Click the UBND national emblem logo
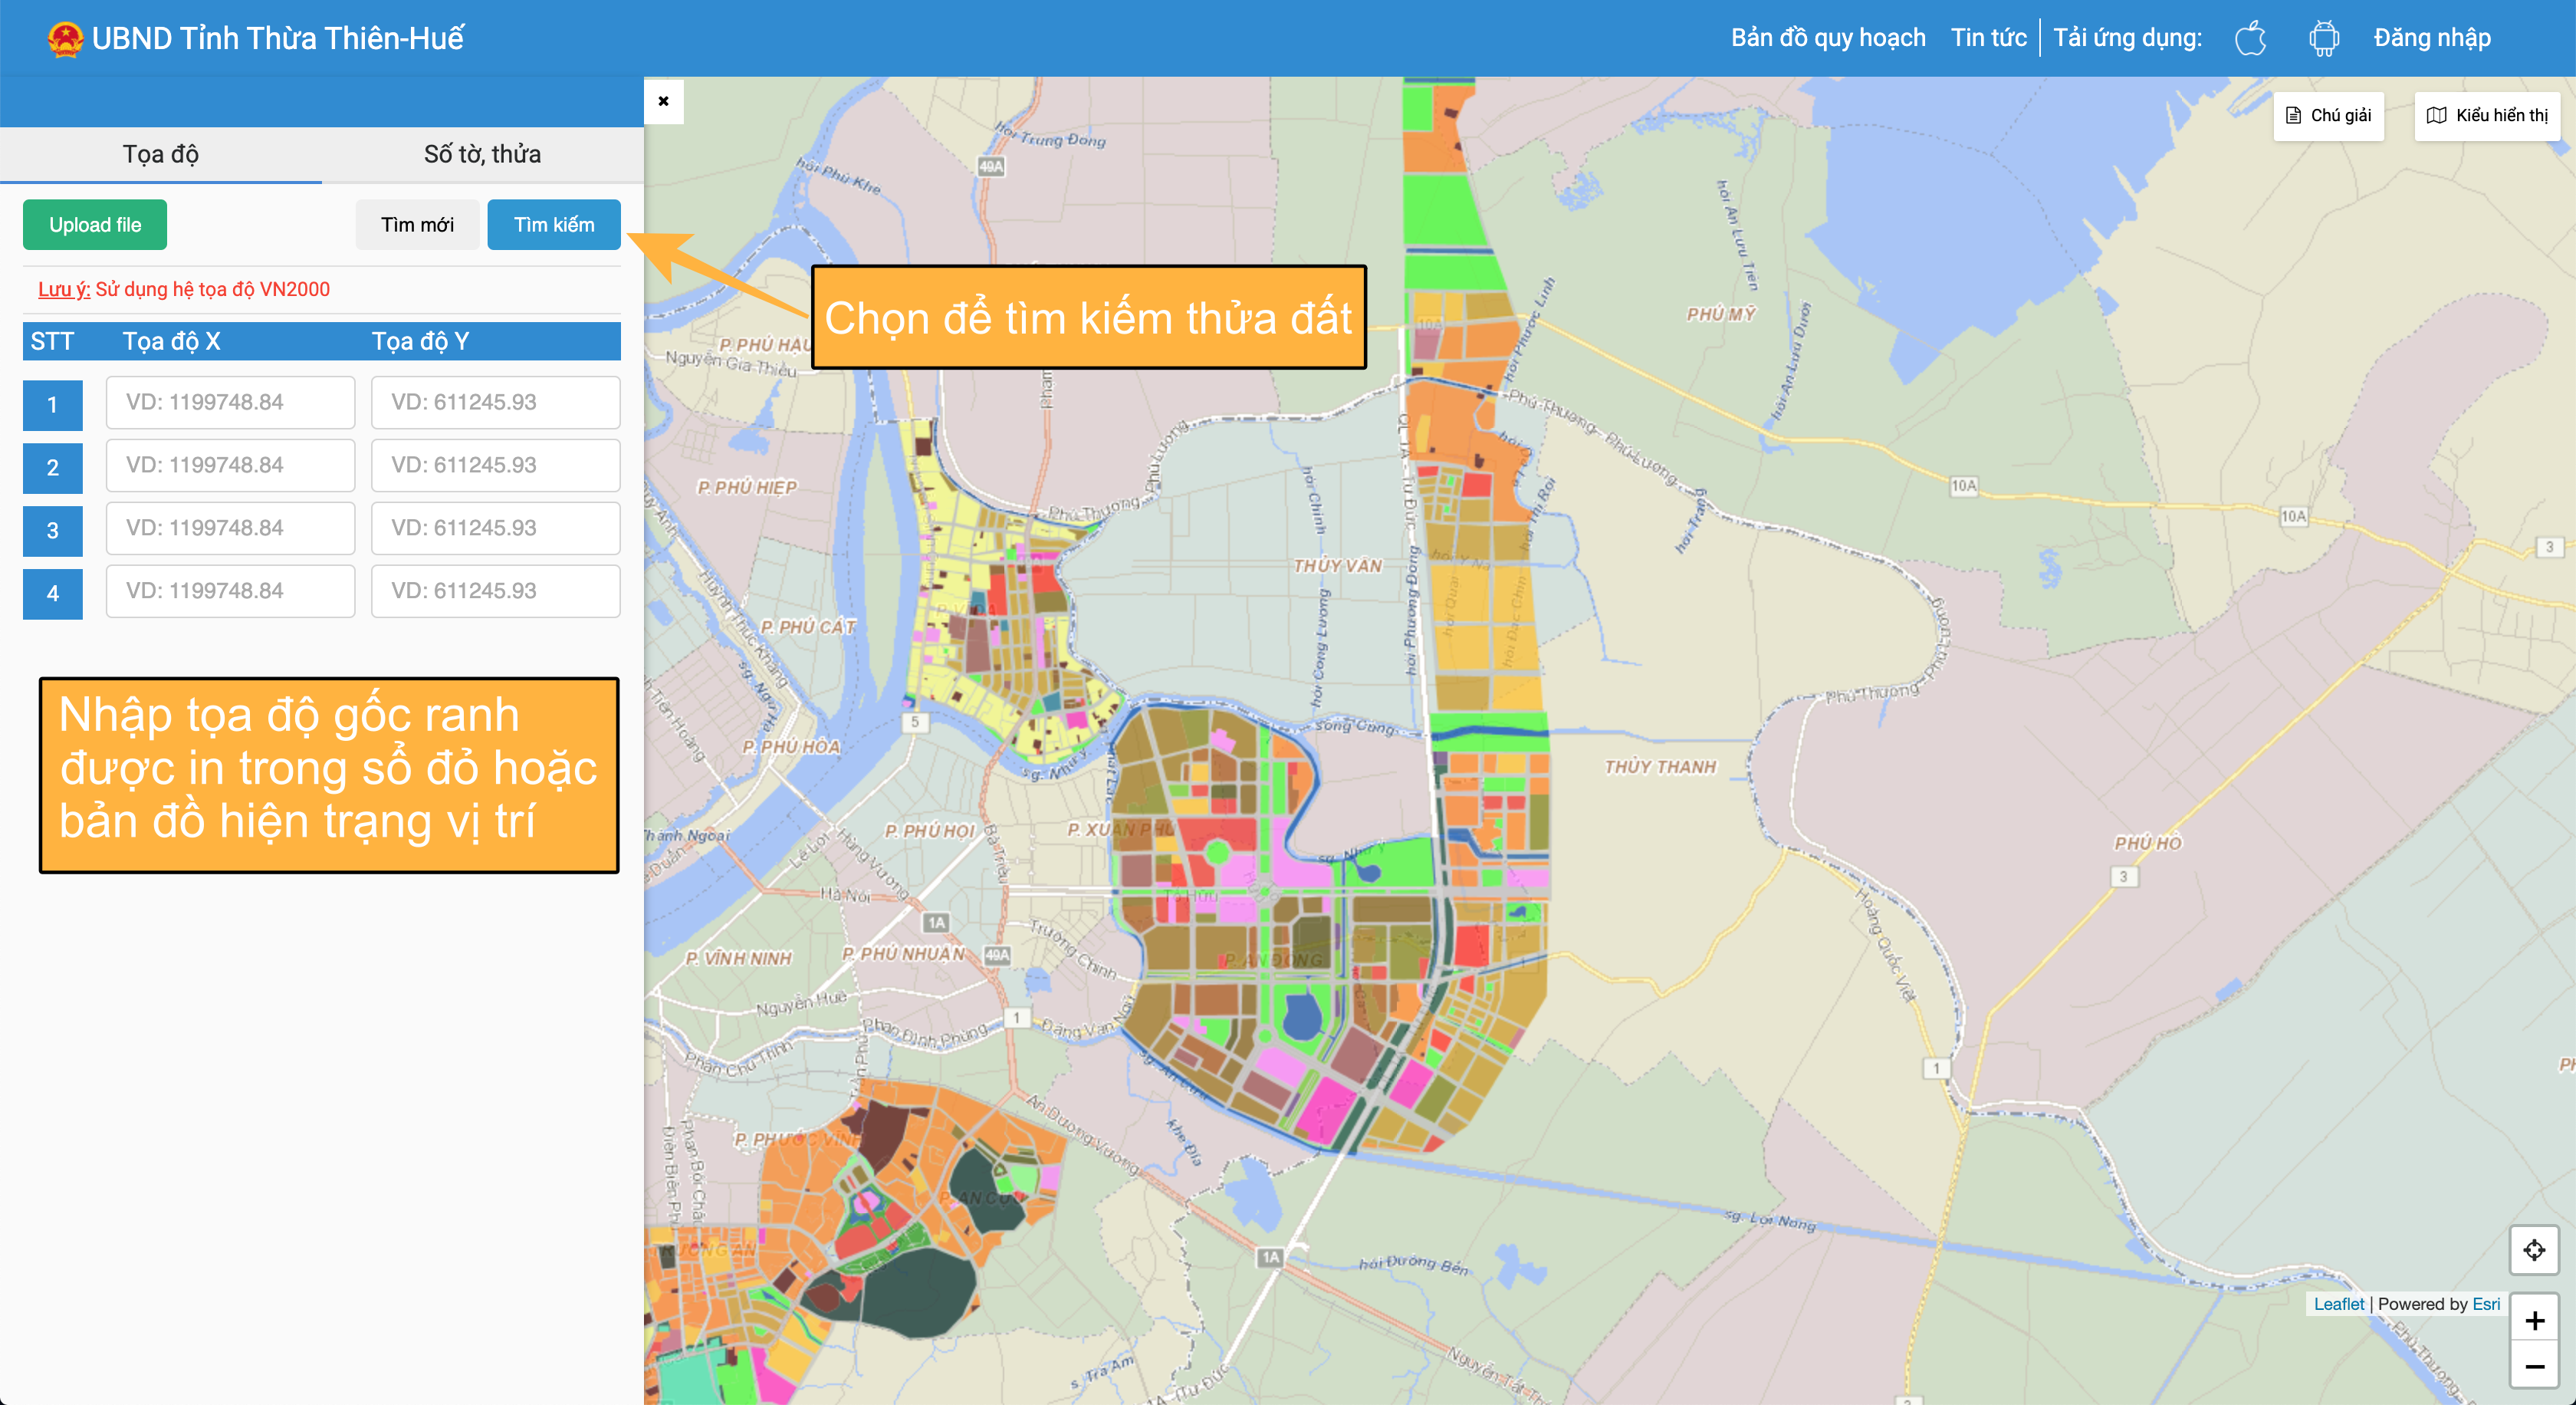 (65, 39)
